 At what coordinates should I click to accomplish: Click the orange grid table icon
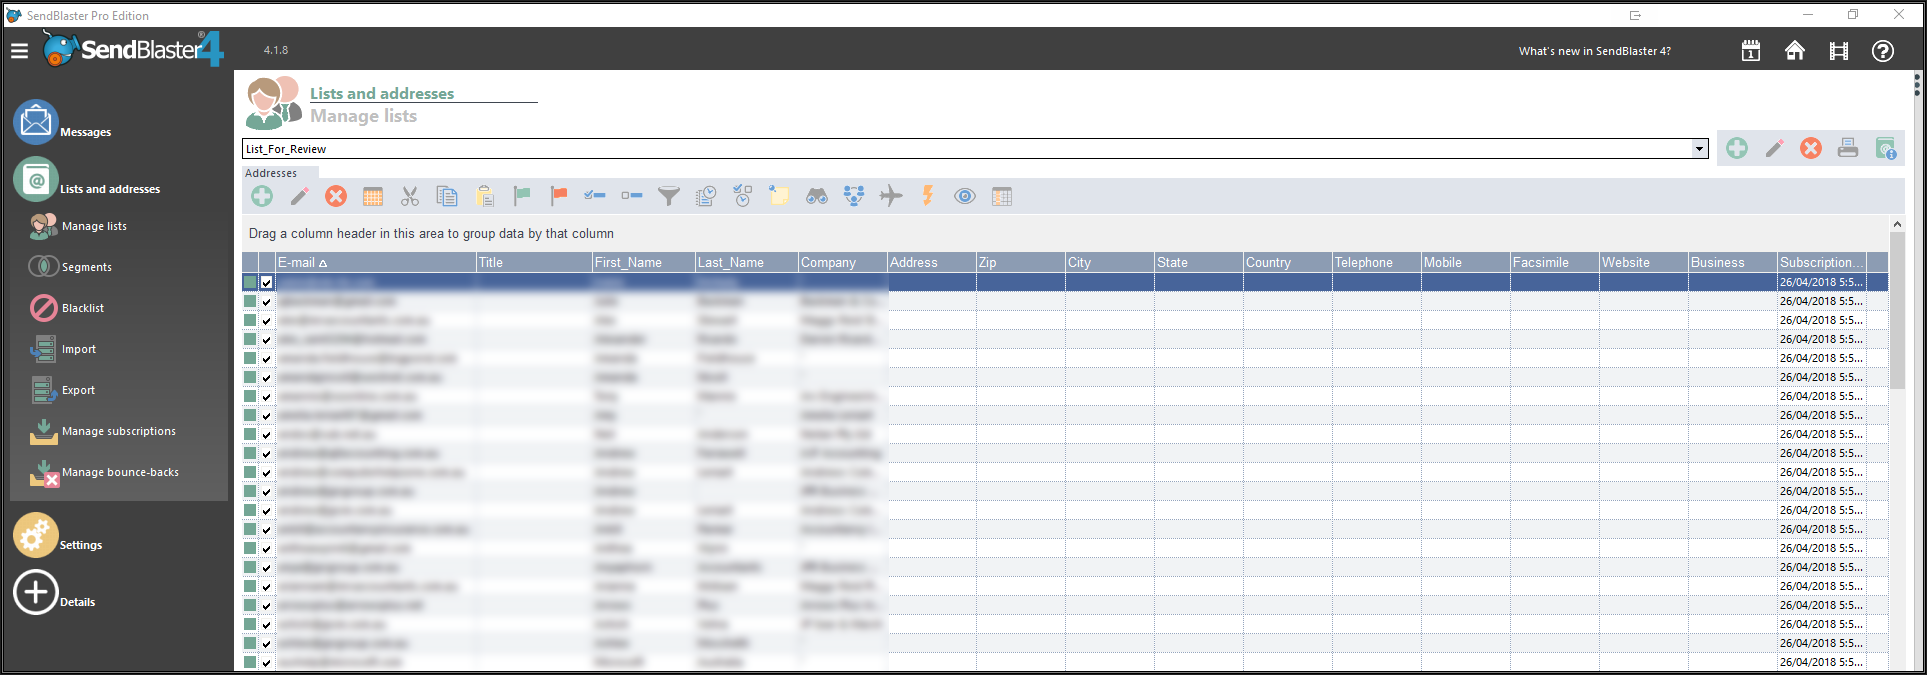(373, 196)
